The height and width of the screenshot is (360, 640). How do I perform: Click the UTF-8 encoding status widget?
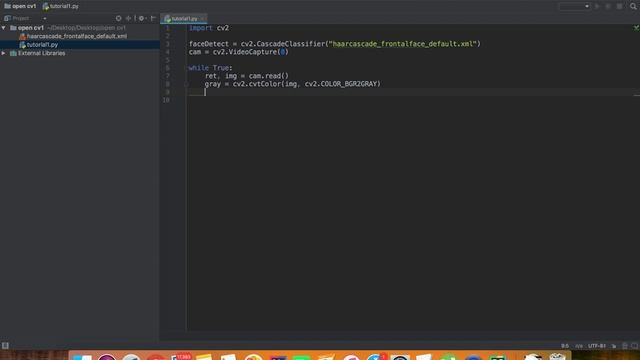point(596,346)
